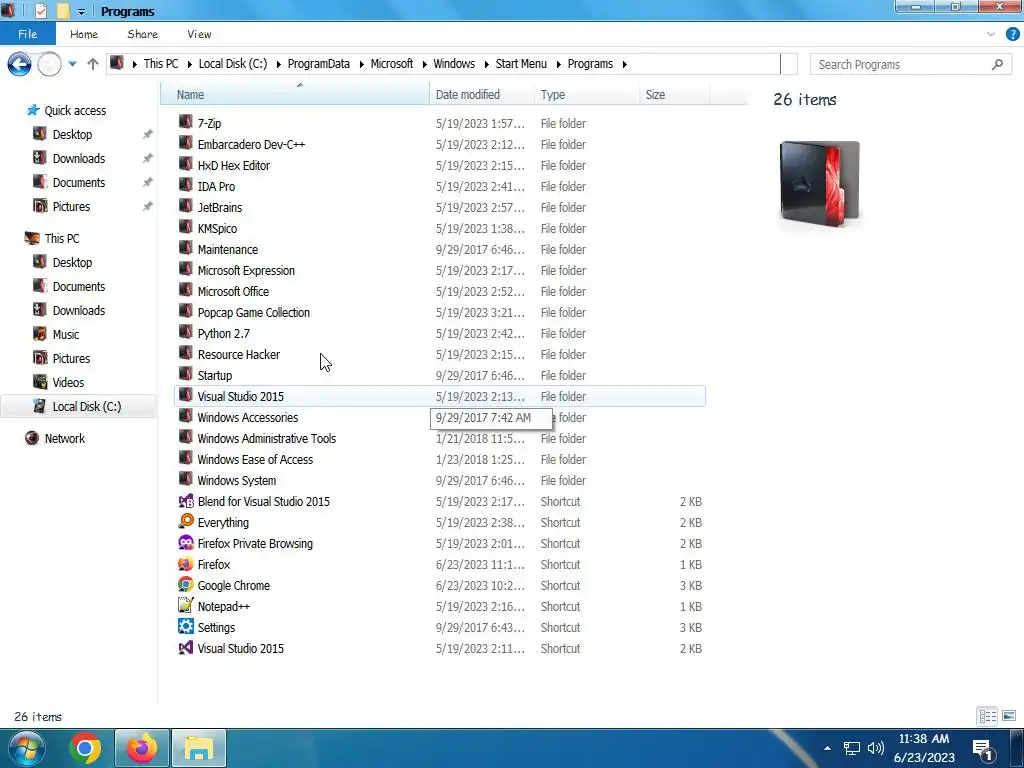This screenshot has width=1024, height=768.
Task: Click the Firefox shortcut icon in file list
Action: [185, 564]
